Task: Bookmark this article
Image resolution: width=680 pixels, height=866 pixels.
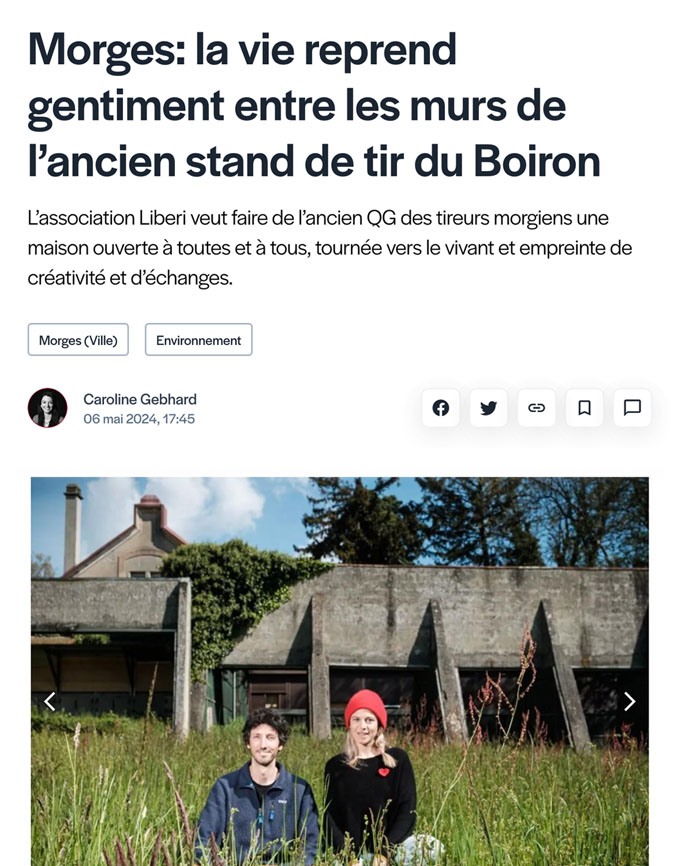Action: coord(584,408)
